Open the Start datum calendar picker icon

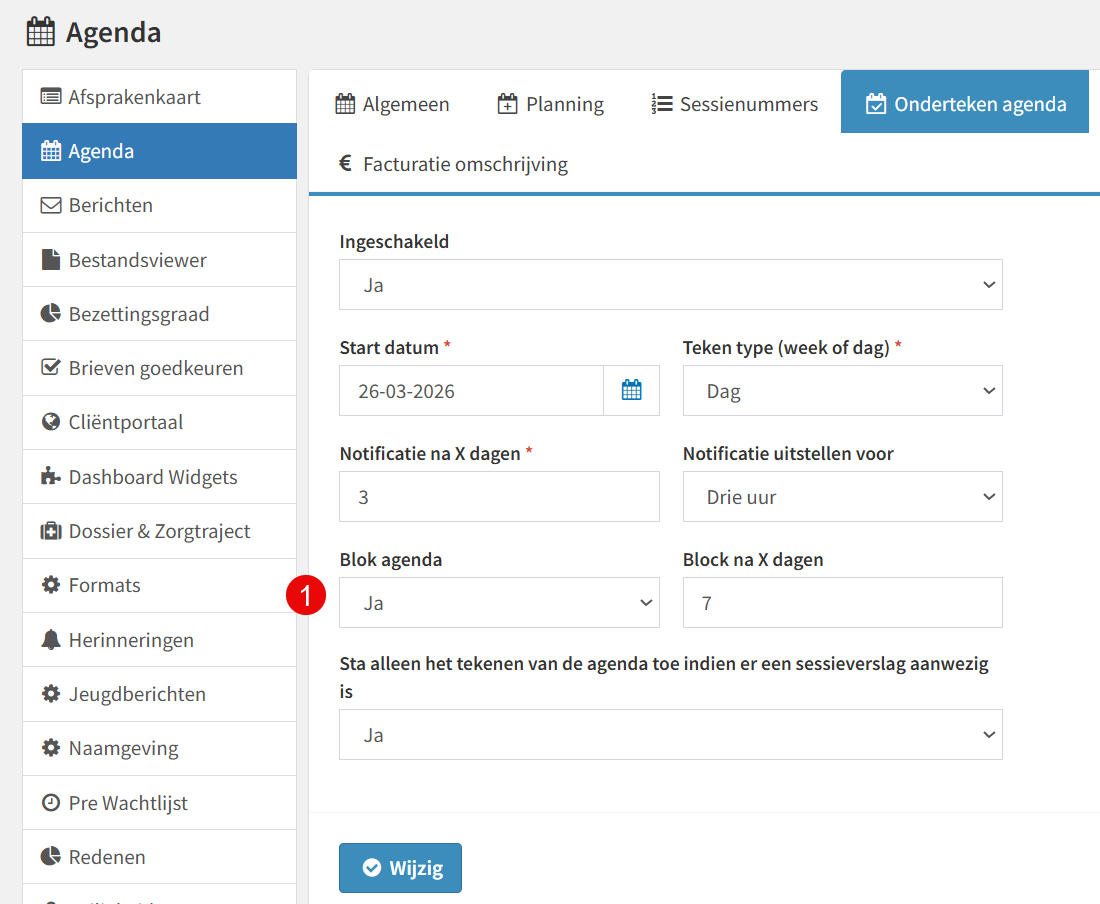click(631, 390)
